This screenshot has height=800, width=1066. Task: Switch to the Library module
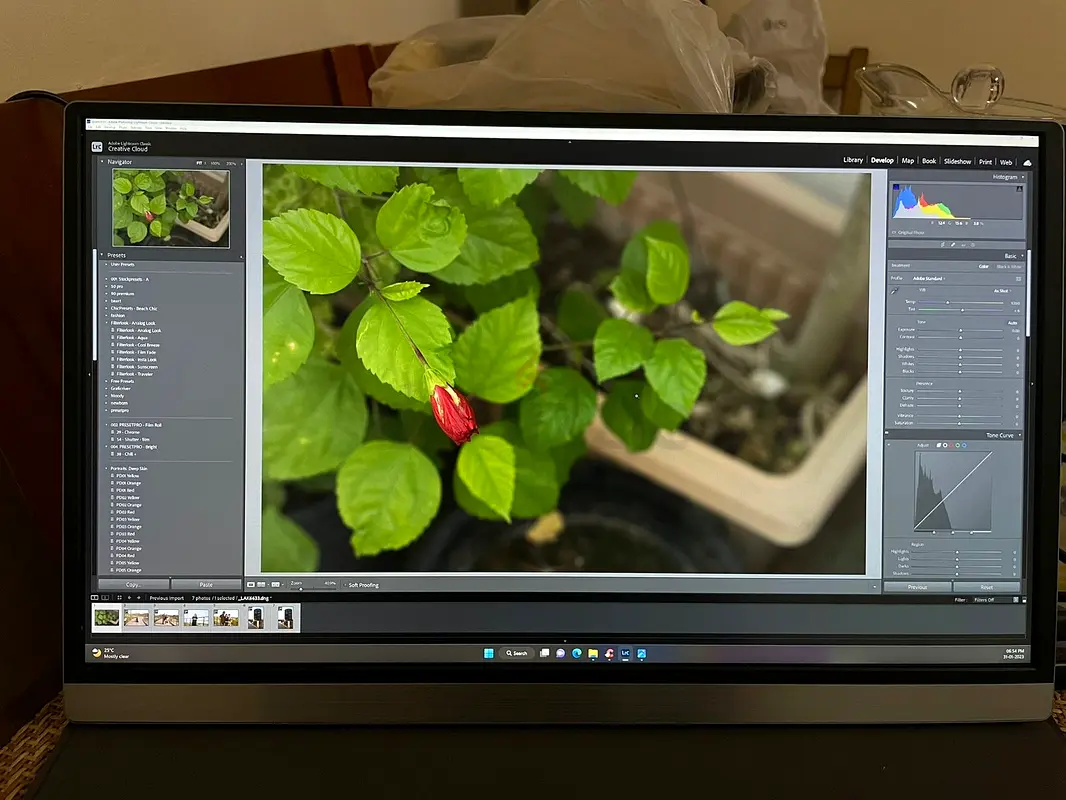pyautogui.click(x=852, y=160)
